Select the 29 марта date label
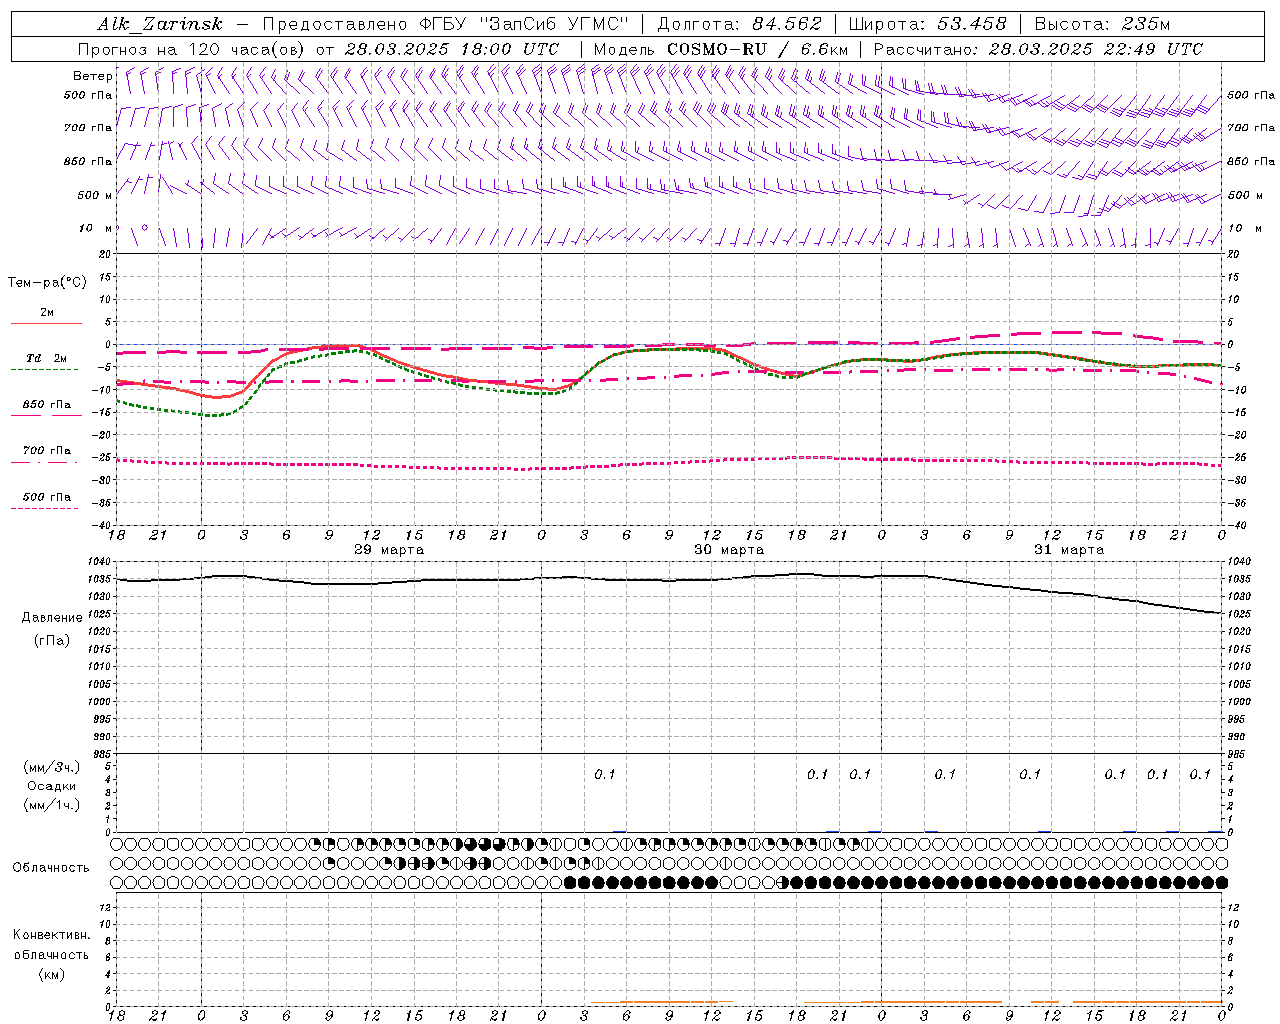This screenshot has height=1024, width=1280. [x=389, y=550]
